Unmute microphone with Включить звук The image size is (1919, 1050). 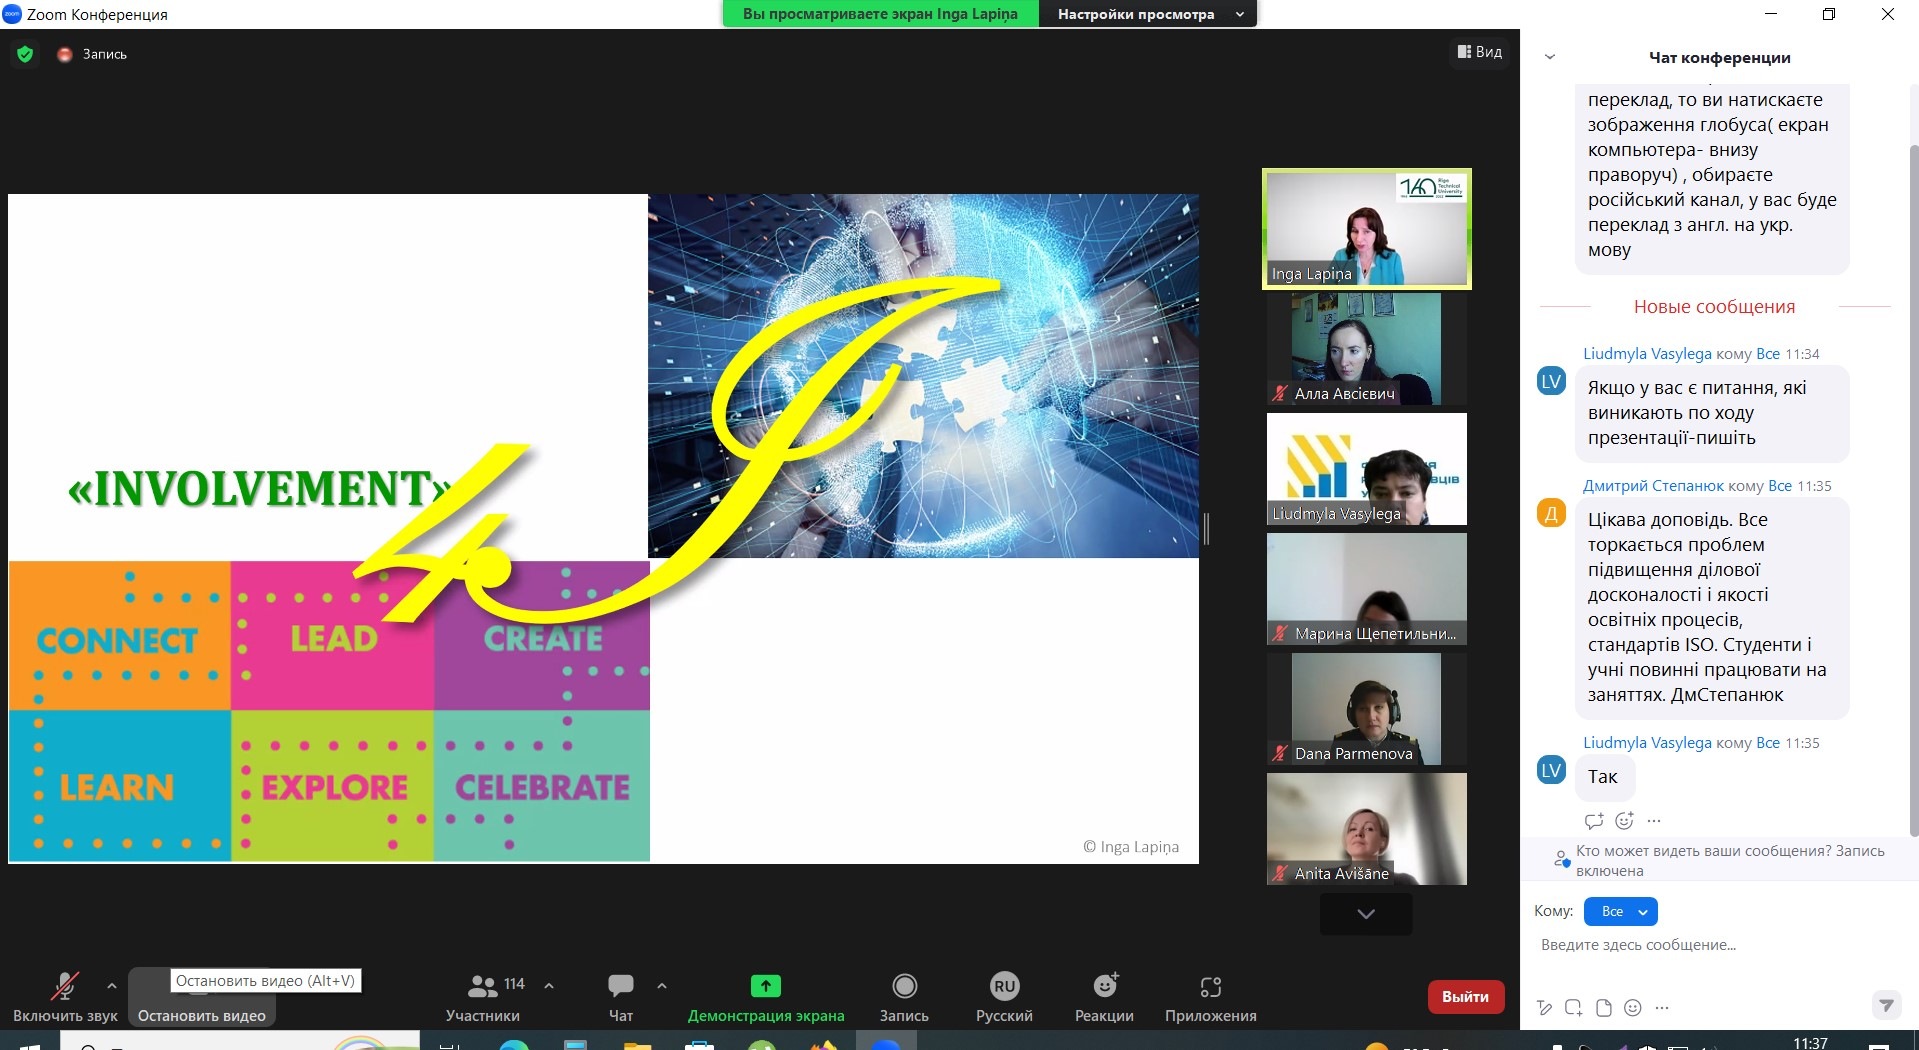(65, 997)
